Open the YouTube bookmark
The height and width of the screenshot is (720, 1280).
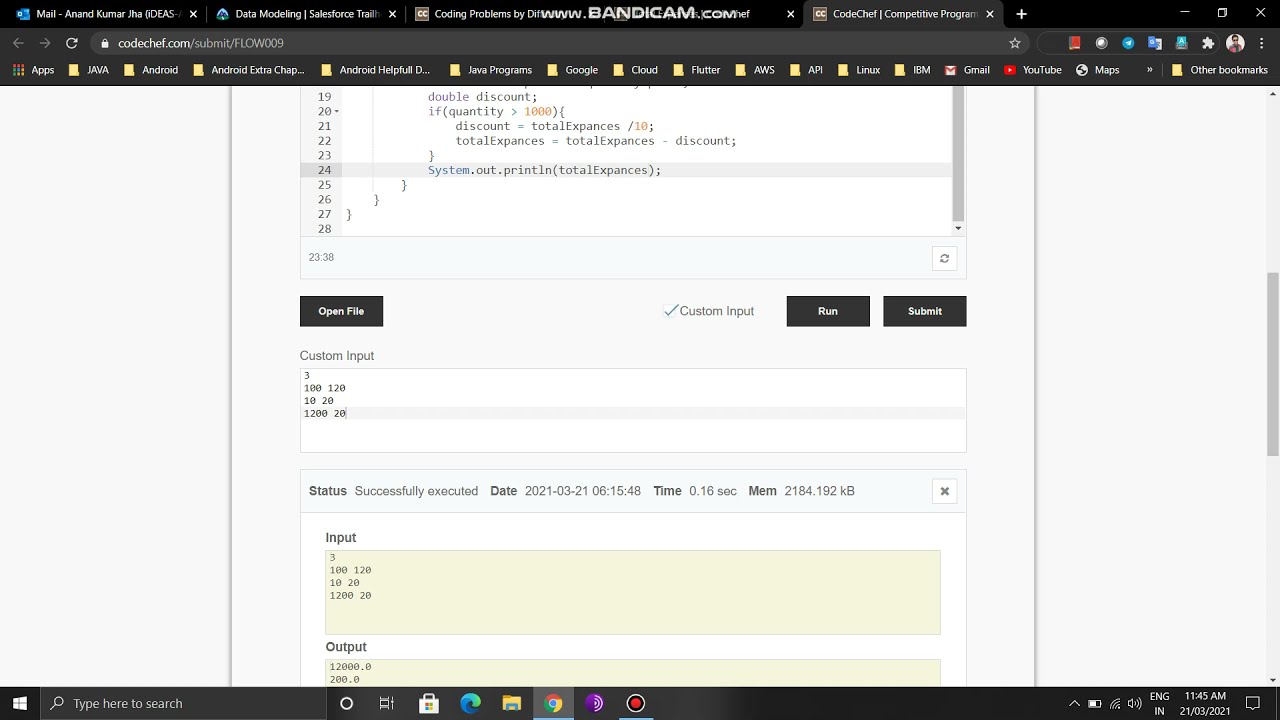pyautogui.click(x=1032, y=70)
